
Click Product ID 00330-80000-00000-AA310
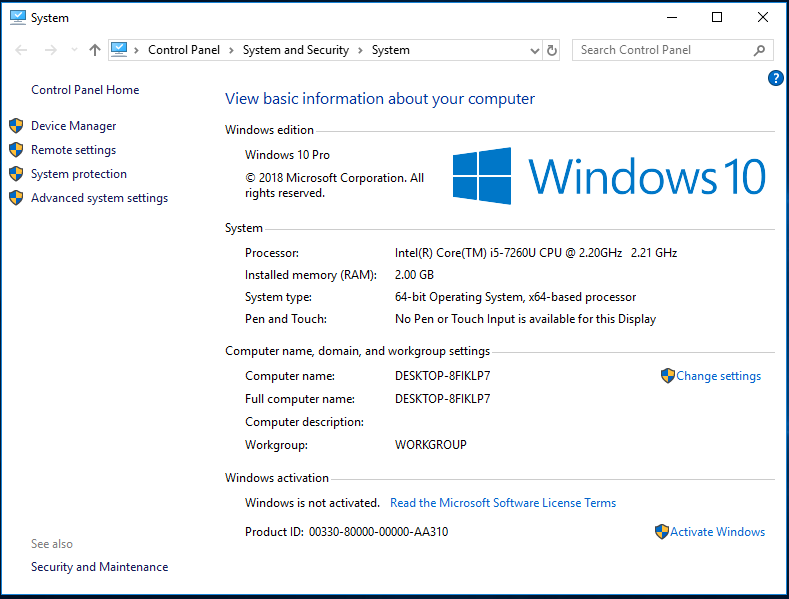point(347,532)
